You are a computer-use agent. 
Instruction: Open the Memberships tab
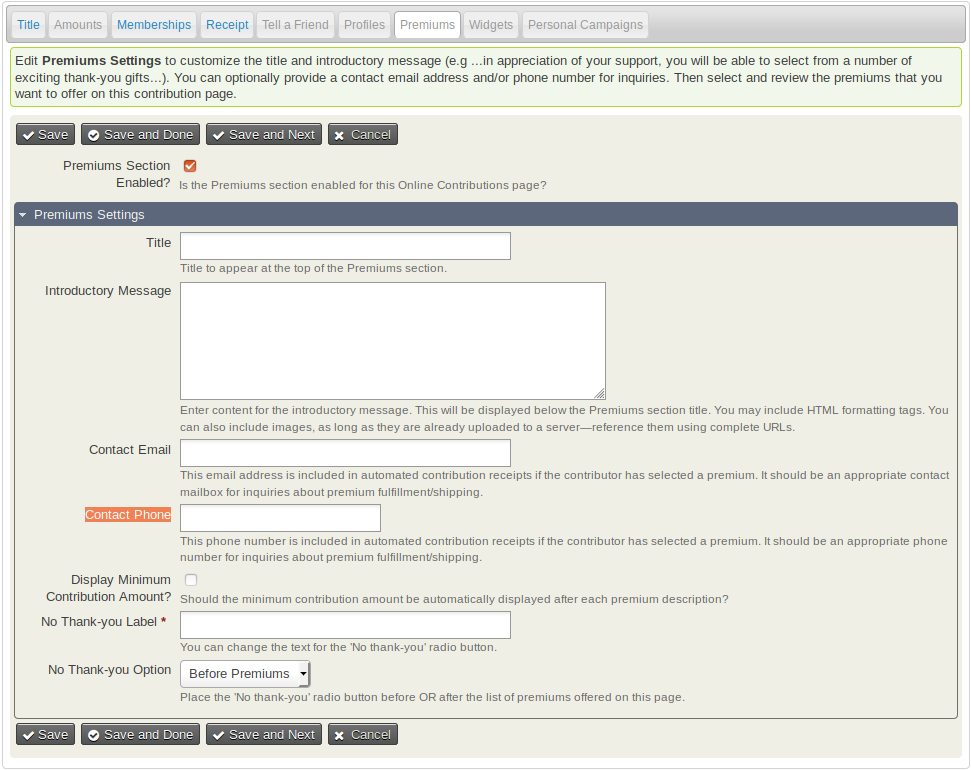click(153, 25)
